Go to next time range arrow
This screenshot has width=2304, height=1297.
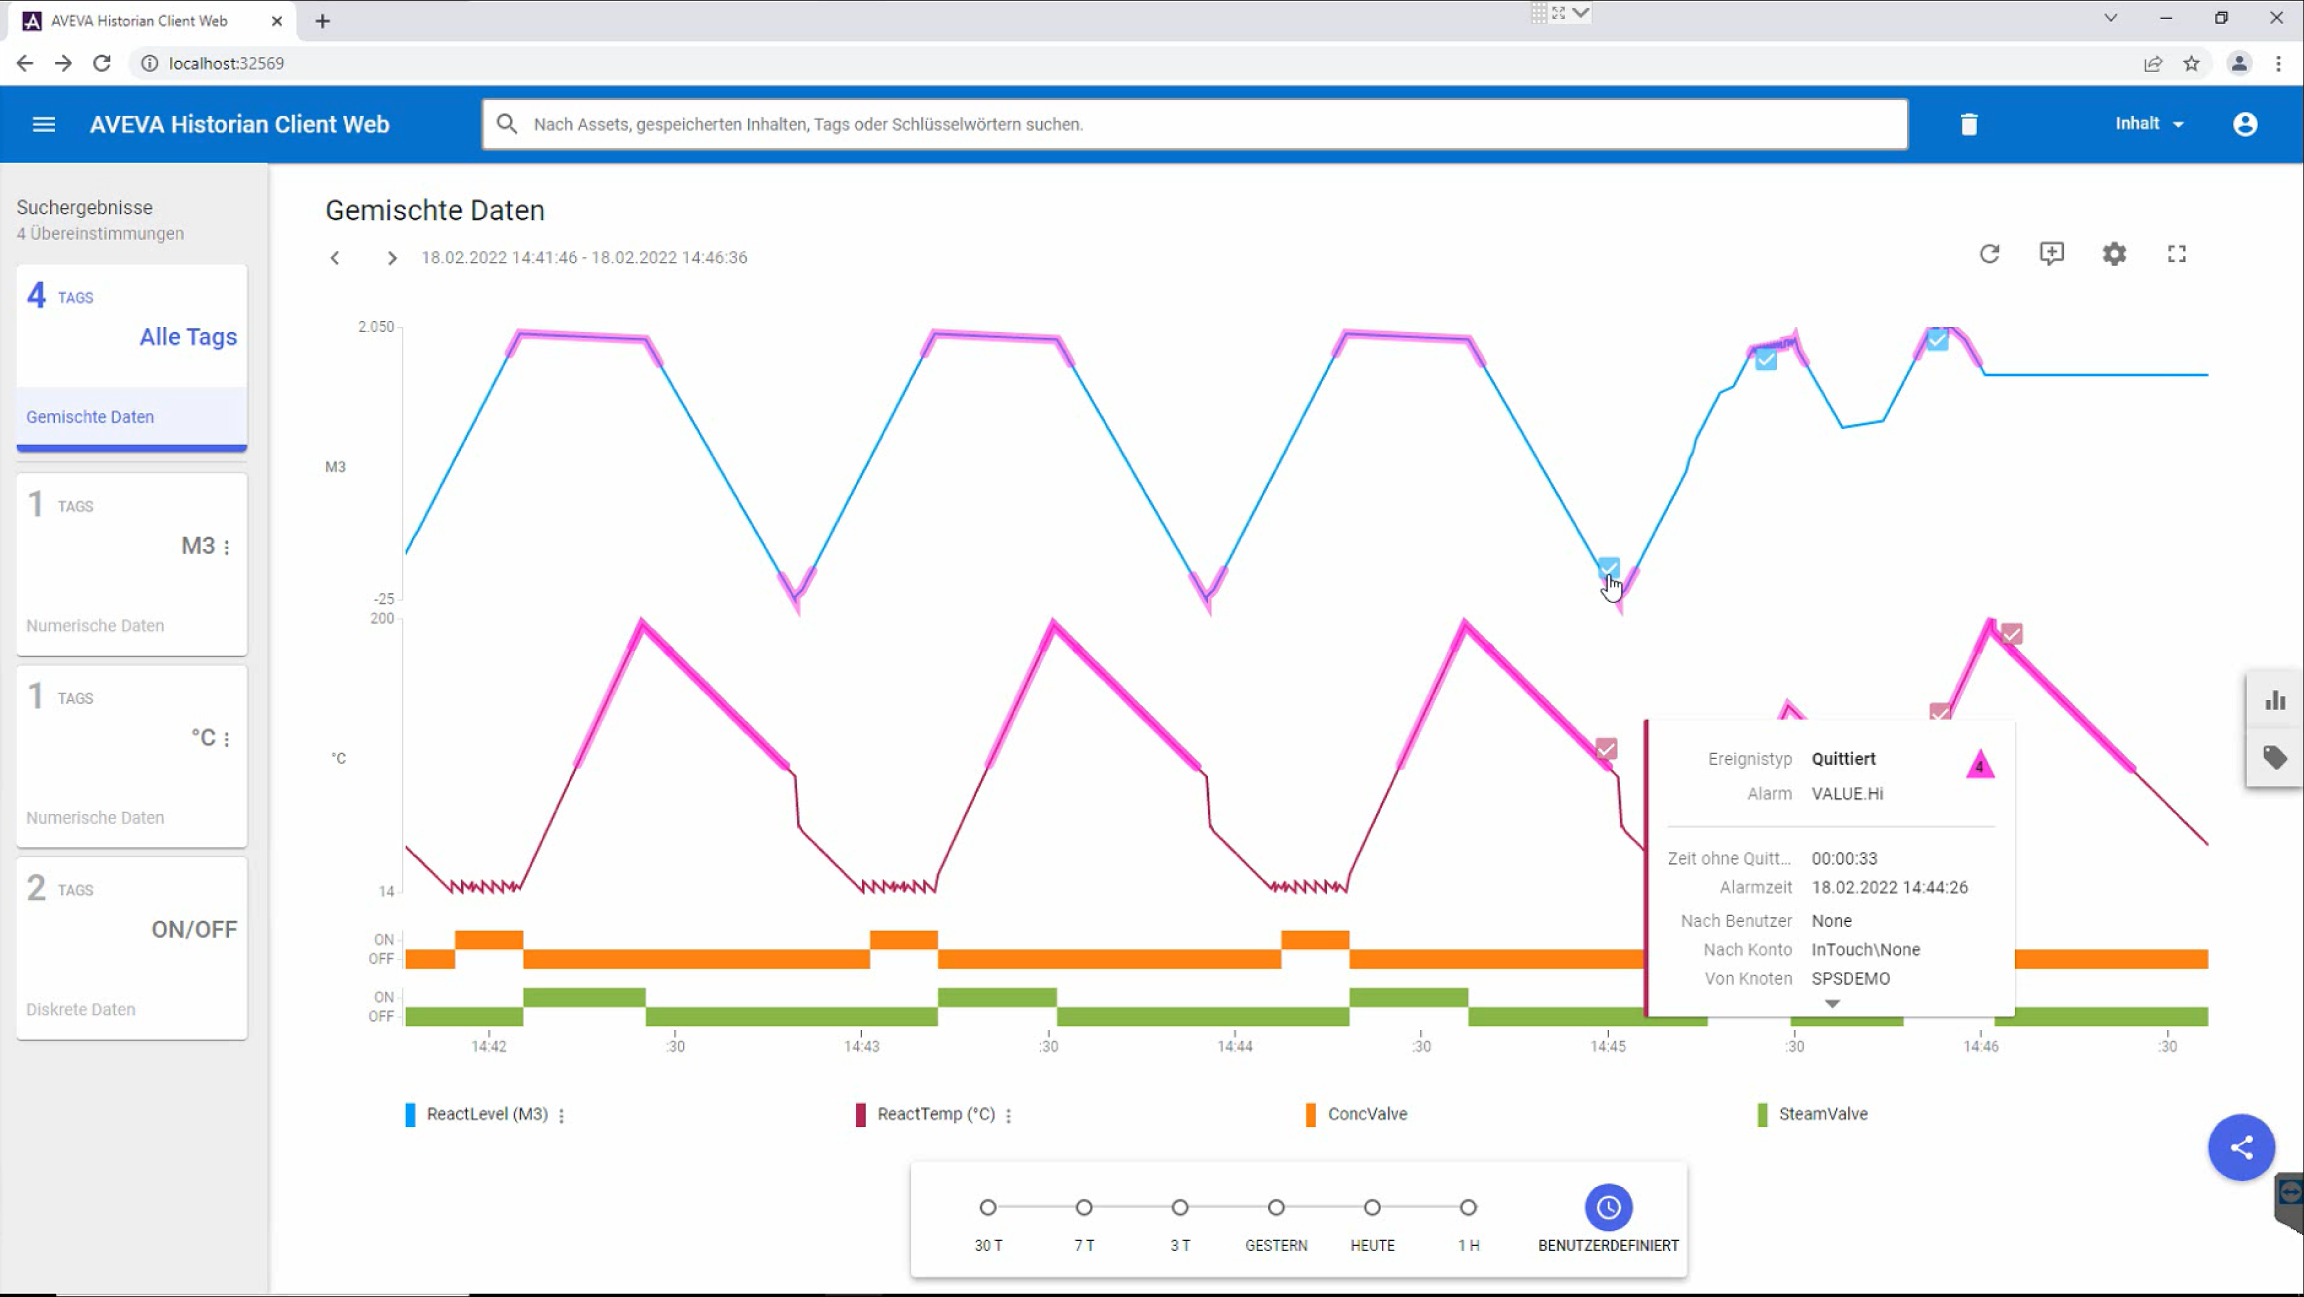392,258
